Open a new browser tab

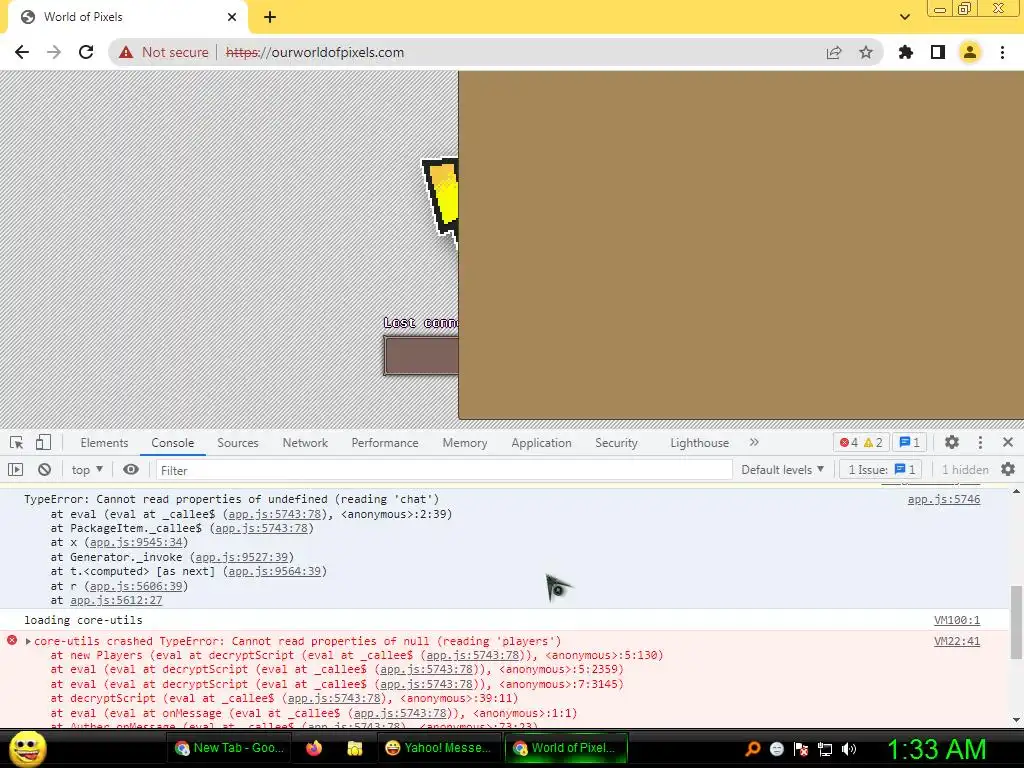[x=270, y=17]
